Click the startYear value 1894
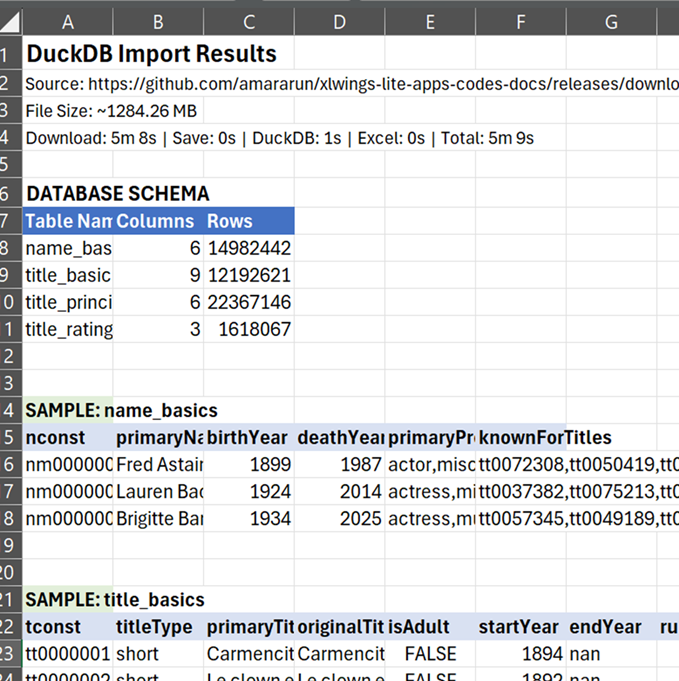This screenshot has width=679, height=681. pyautogui.click(x=520, y=654)
